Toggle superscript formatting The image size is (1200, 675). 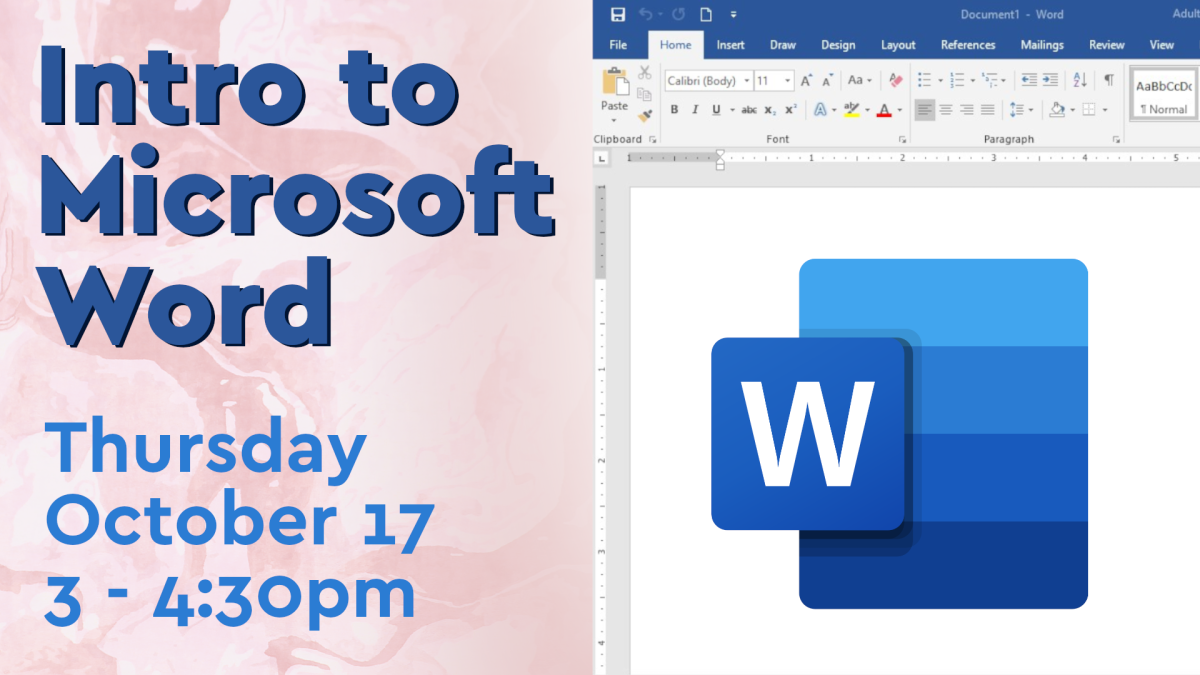(790, 108)
